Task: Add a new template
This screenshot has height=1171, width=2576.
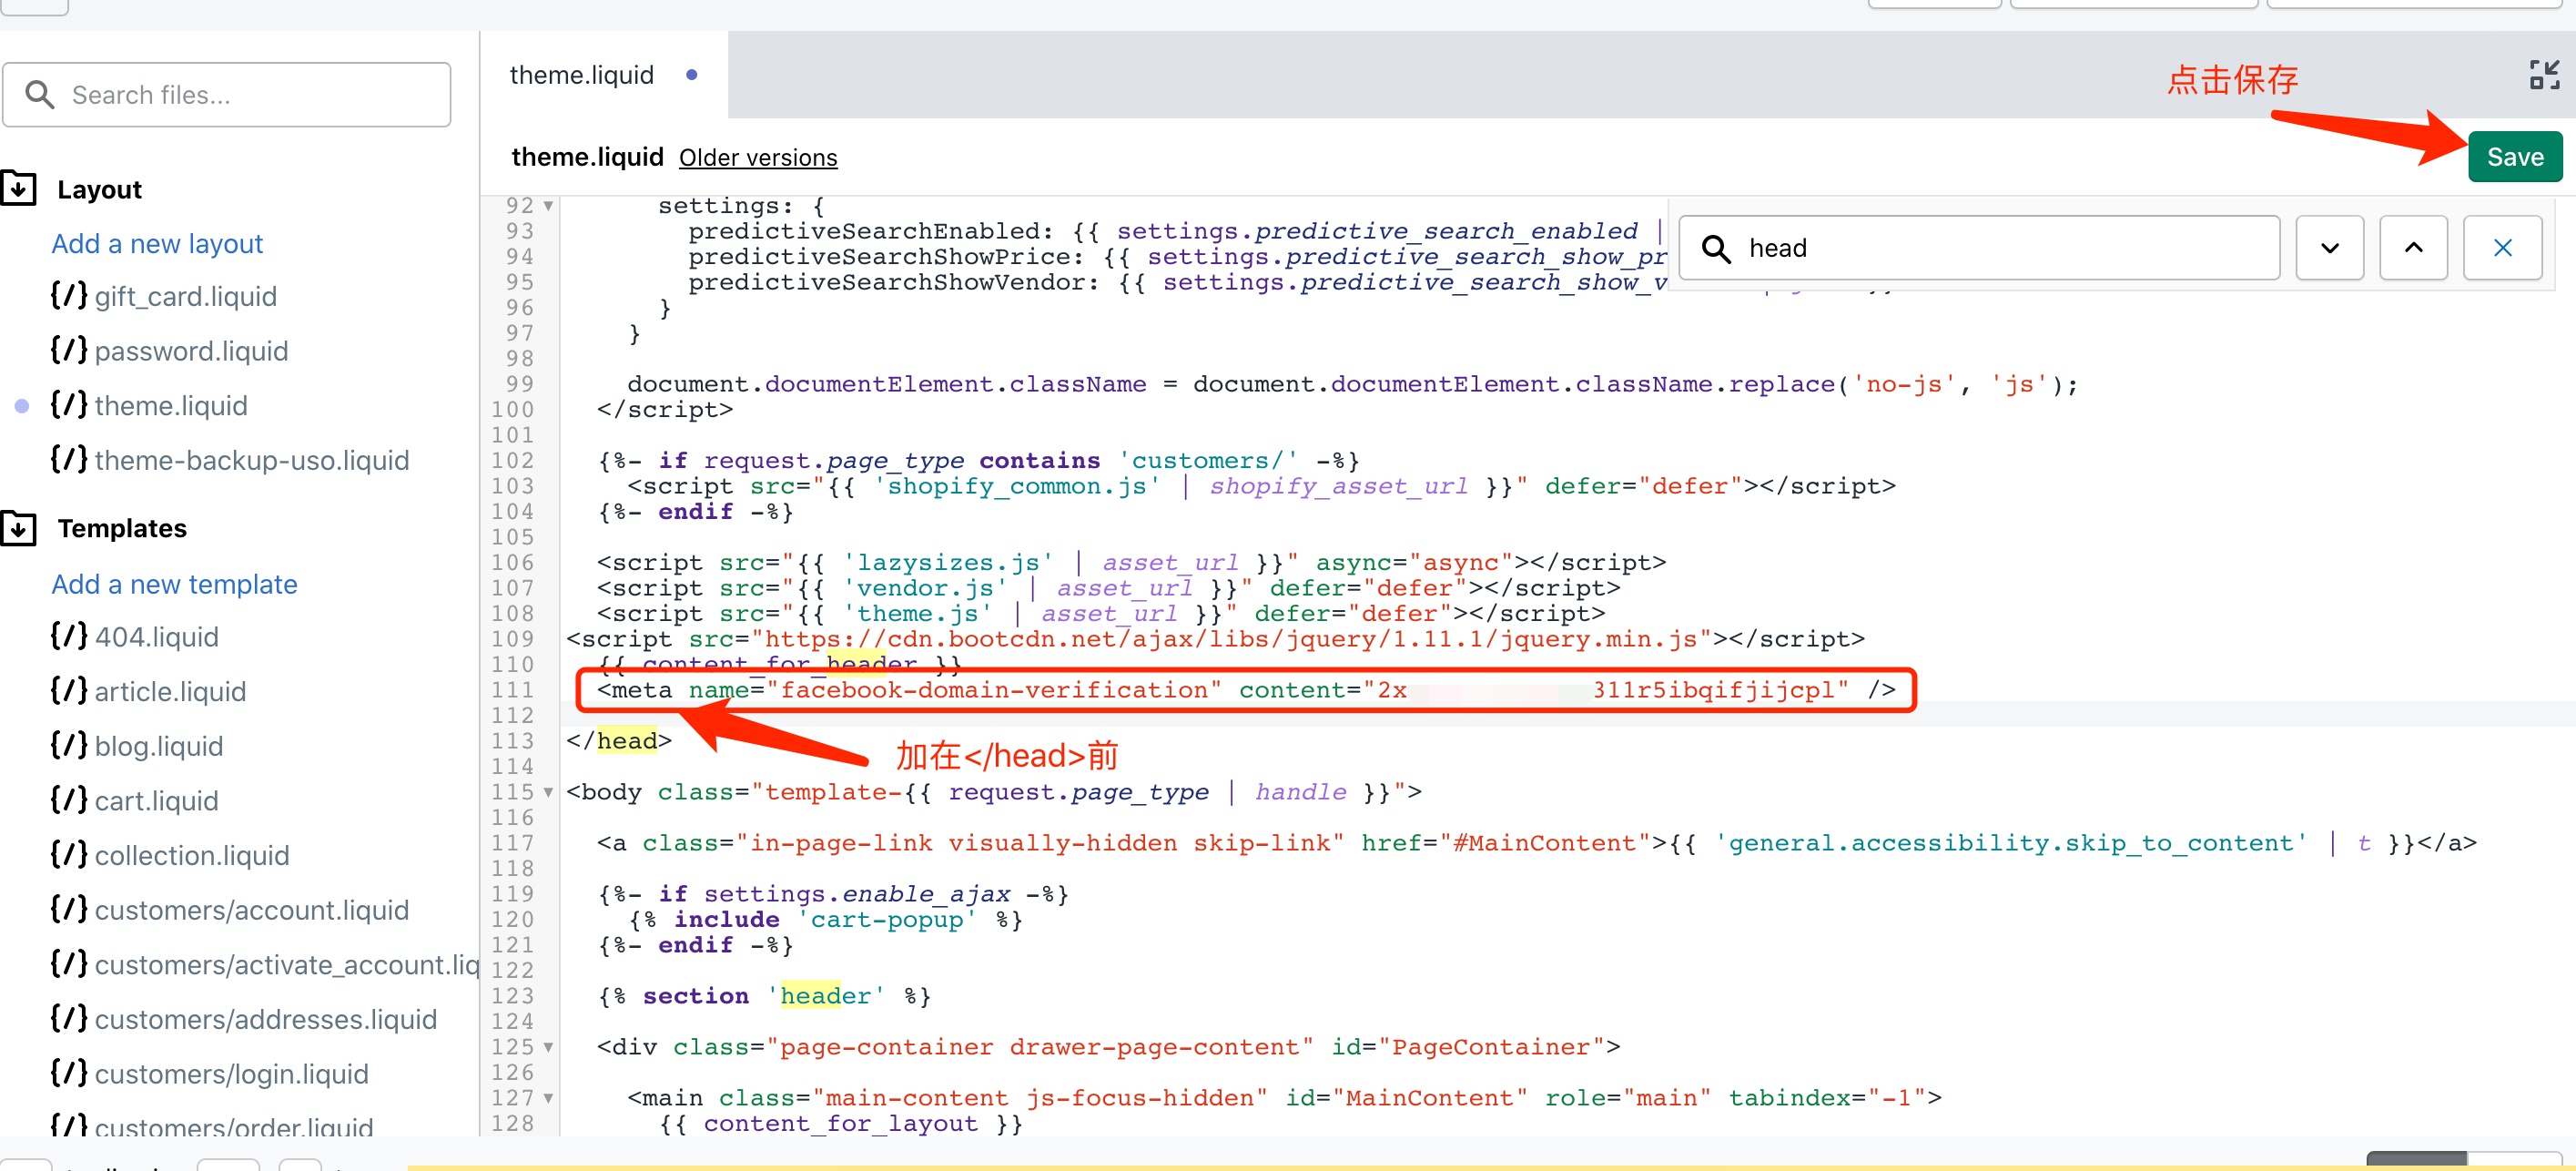Action: coord(174,583)
